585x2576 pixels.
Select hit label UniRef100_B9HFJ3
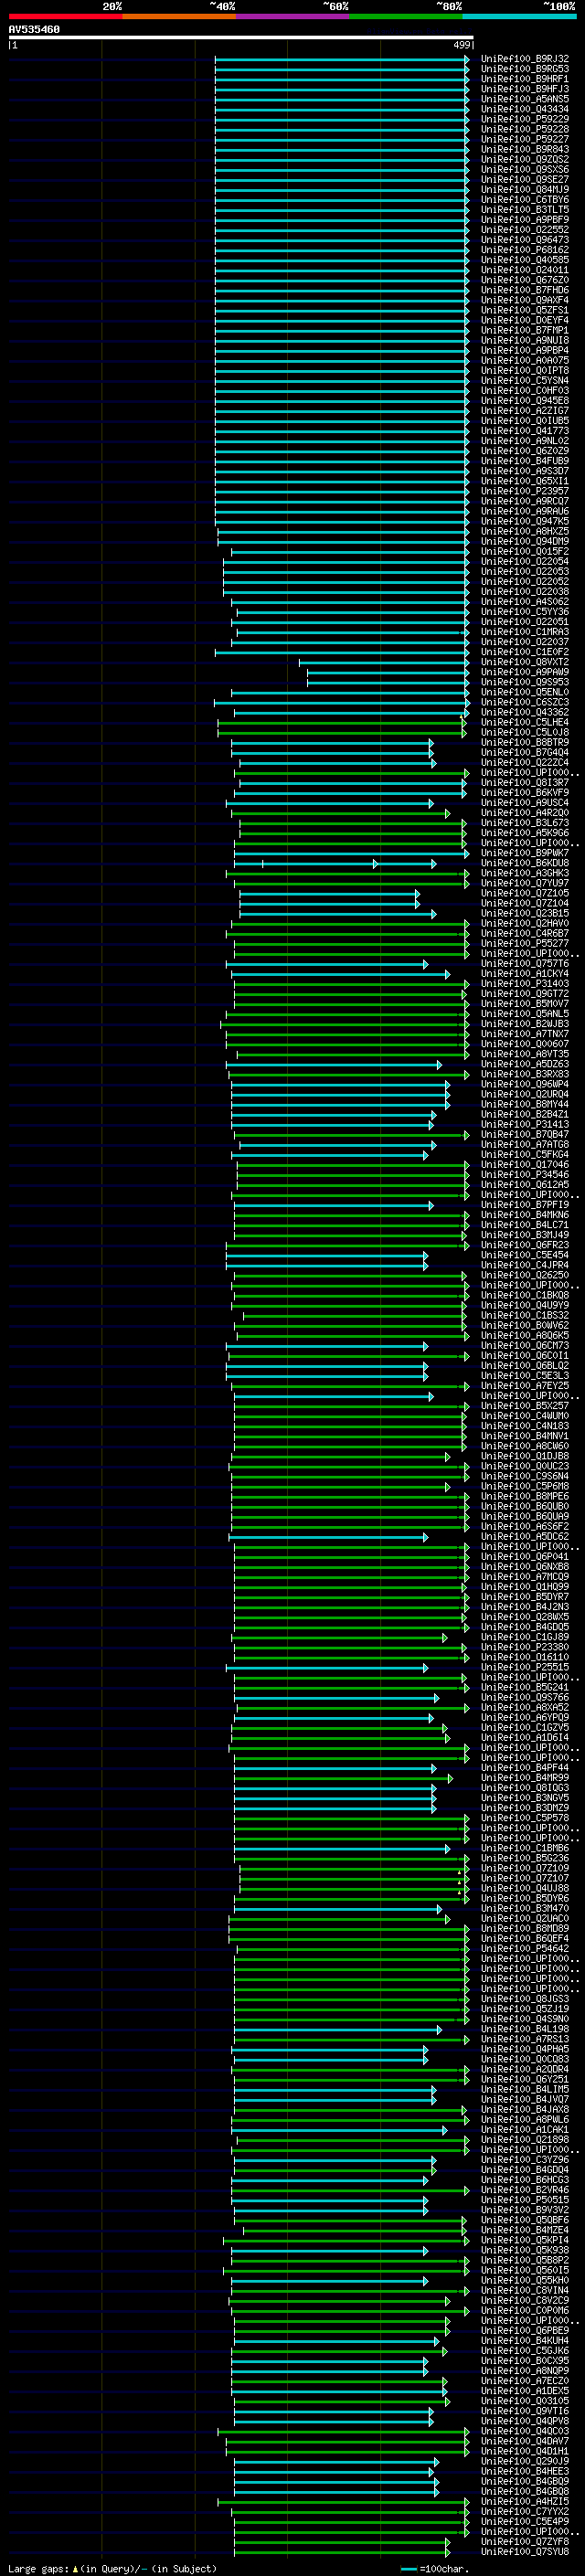tap(525, 89)
